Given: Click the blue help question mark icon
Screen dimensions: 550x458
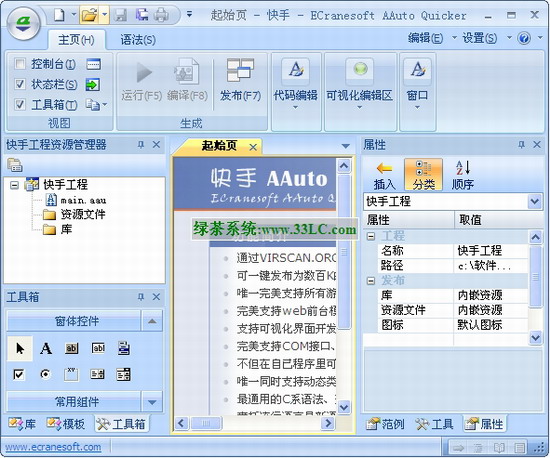Looking at the screenshot, I should click(x=524, y=38).
